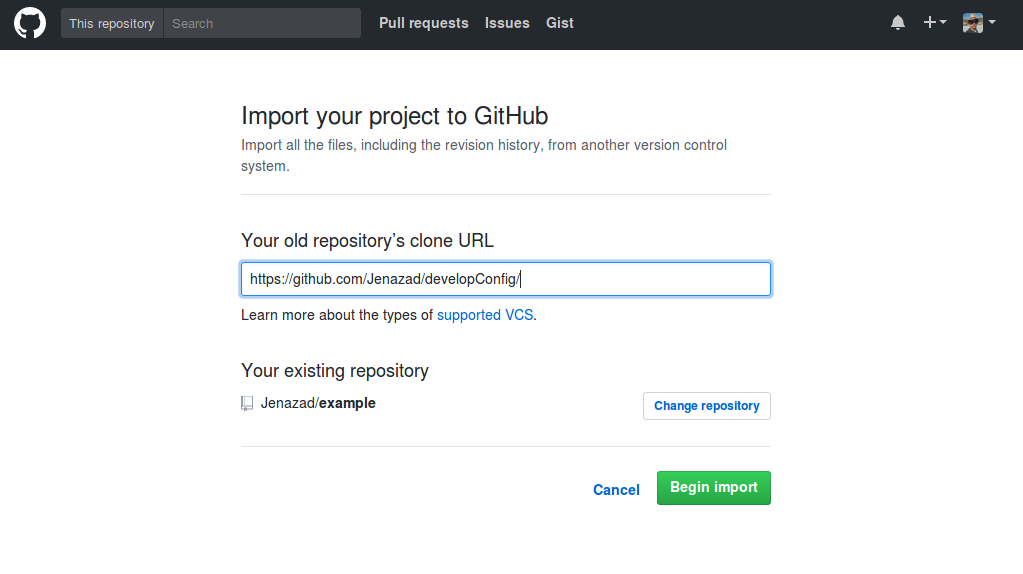Start import with Begin import button
1023x574 pixels.
(x=714, y=488)
